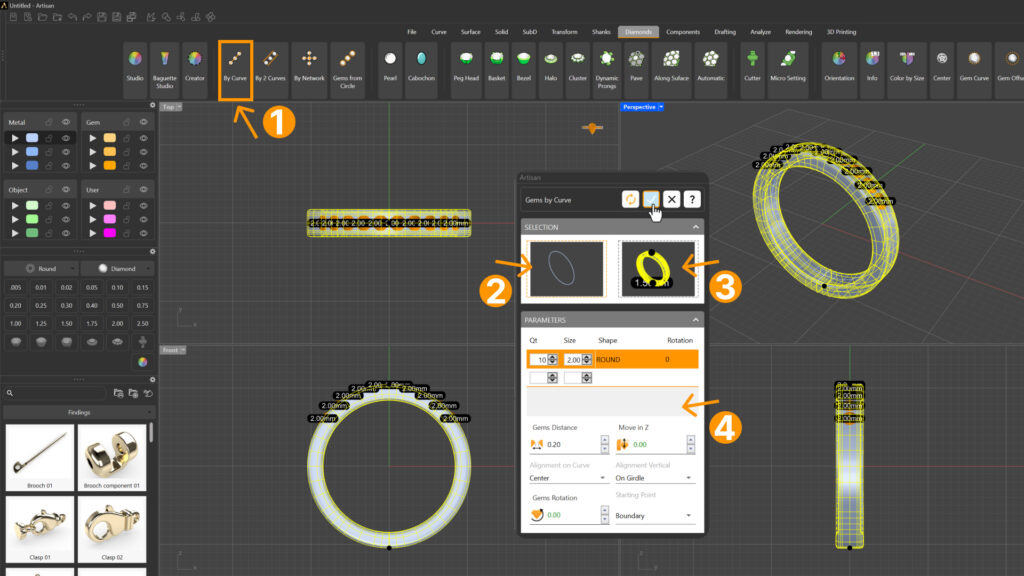Open the Alignment on Curve dropdown
The height and width of the screenshot is (576, 1024).
(x=567, y=478)
